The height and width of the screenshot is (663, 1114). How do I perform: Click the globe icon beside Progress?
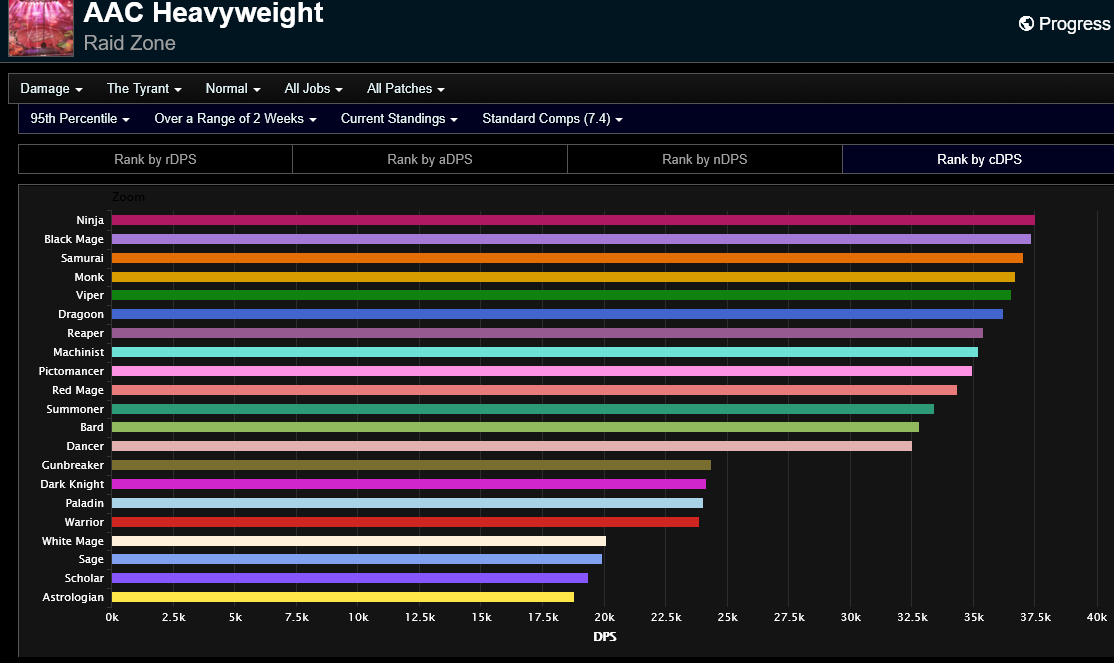(1026, 23)
